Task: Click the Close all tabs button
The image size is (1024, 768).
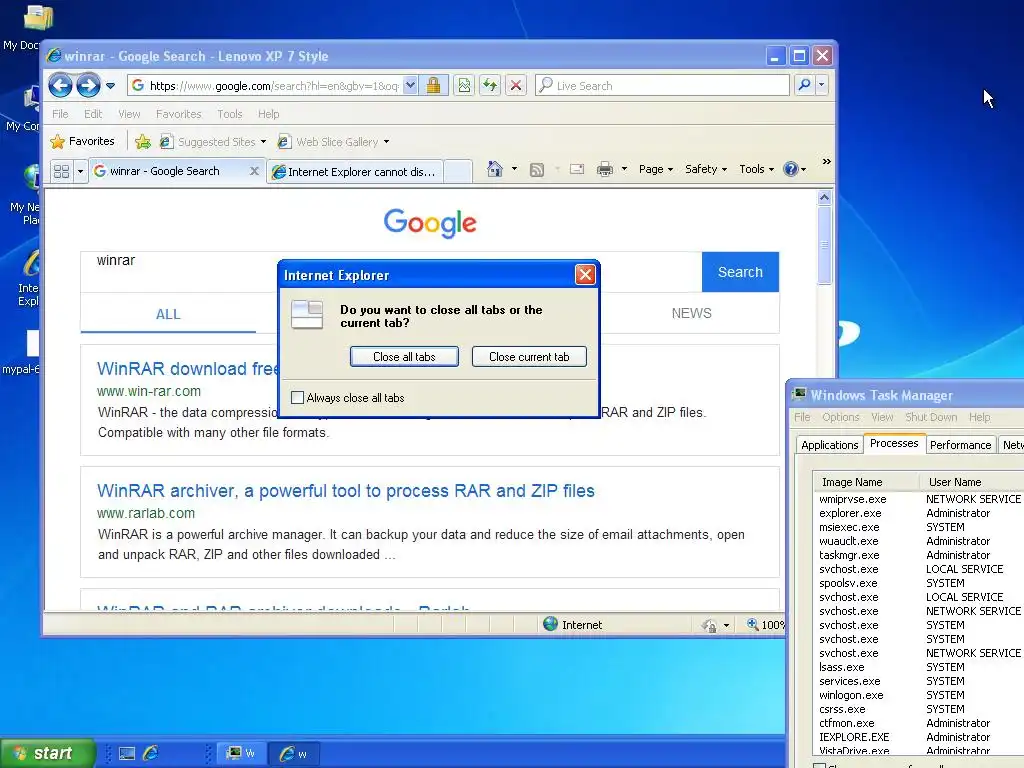Action: click(x=404, y=357)
